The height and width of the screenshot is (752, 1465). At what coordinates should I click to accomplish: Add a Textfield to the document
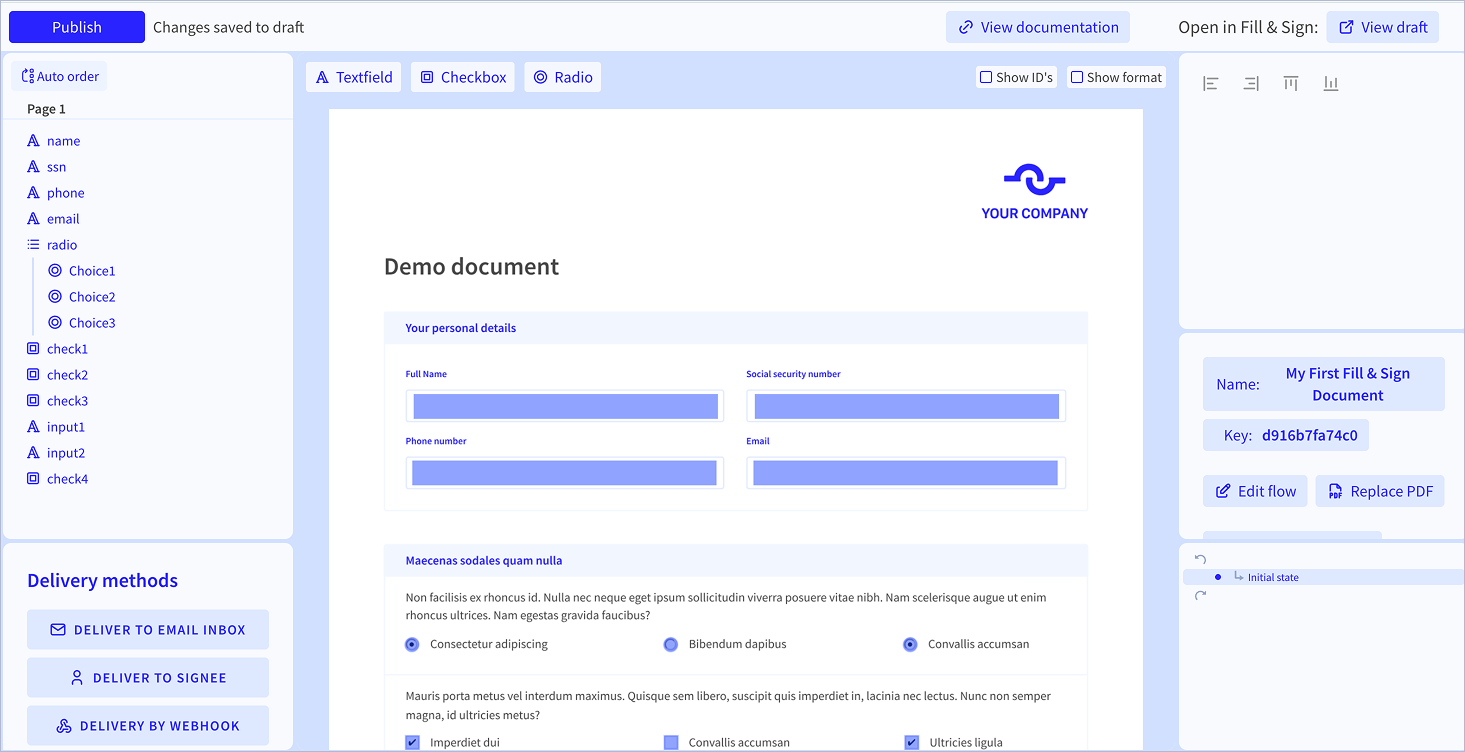(x=354, y=77)
